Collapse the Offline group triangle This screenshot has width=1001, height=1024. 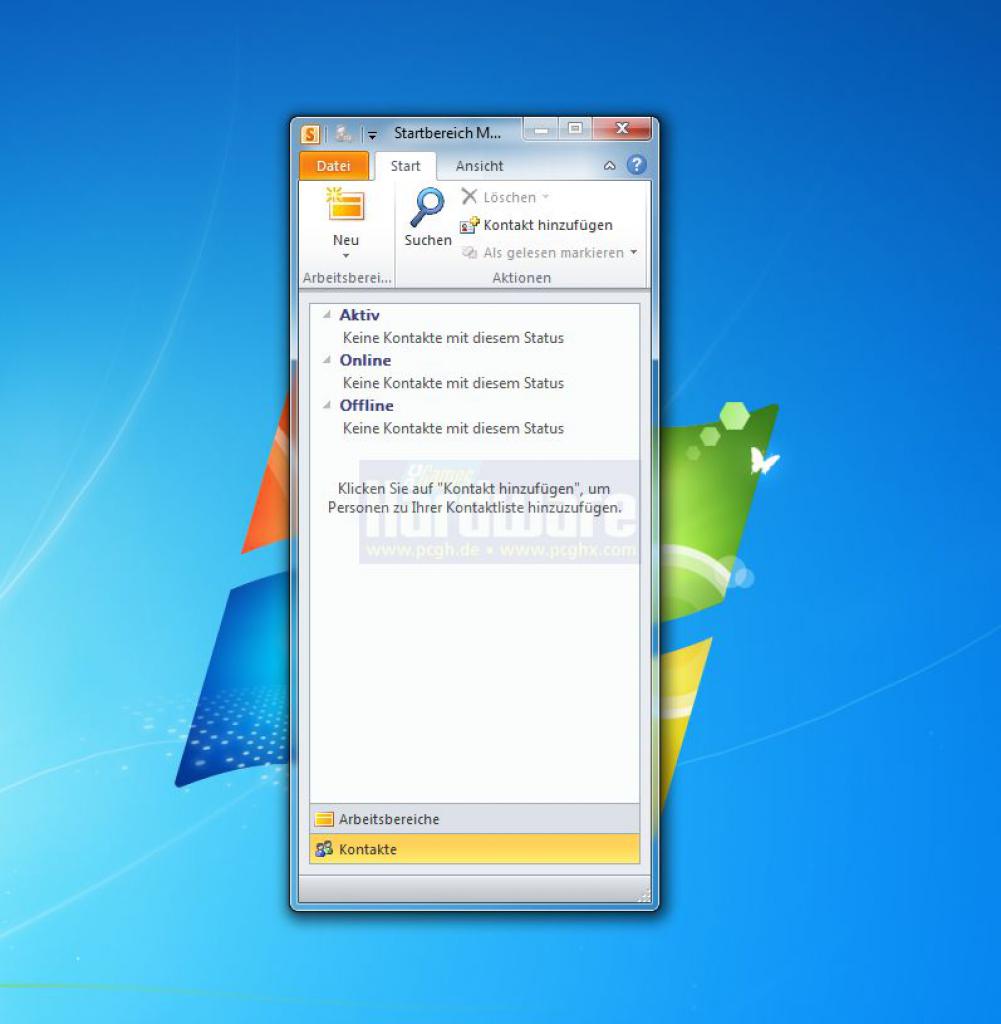pyautogui.click(x=326, y=405)
